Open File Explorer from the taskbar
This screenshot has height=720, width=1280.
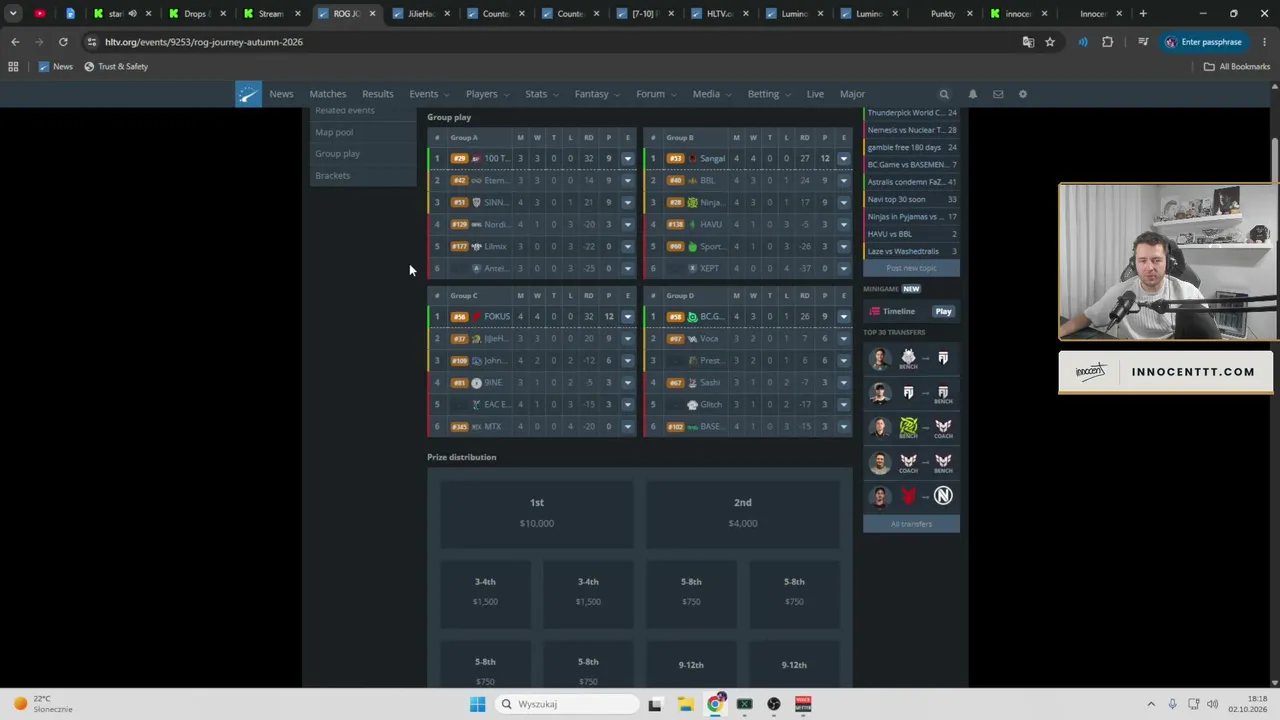click(685, 704)
